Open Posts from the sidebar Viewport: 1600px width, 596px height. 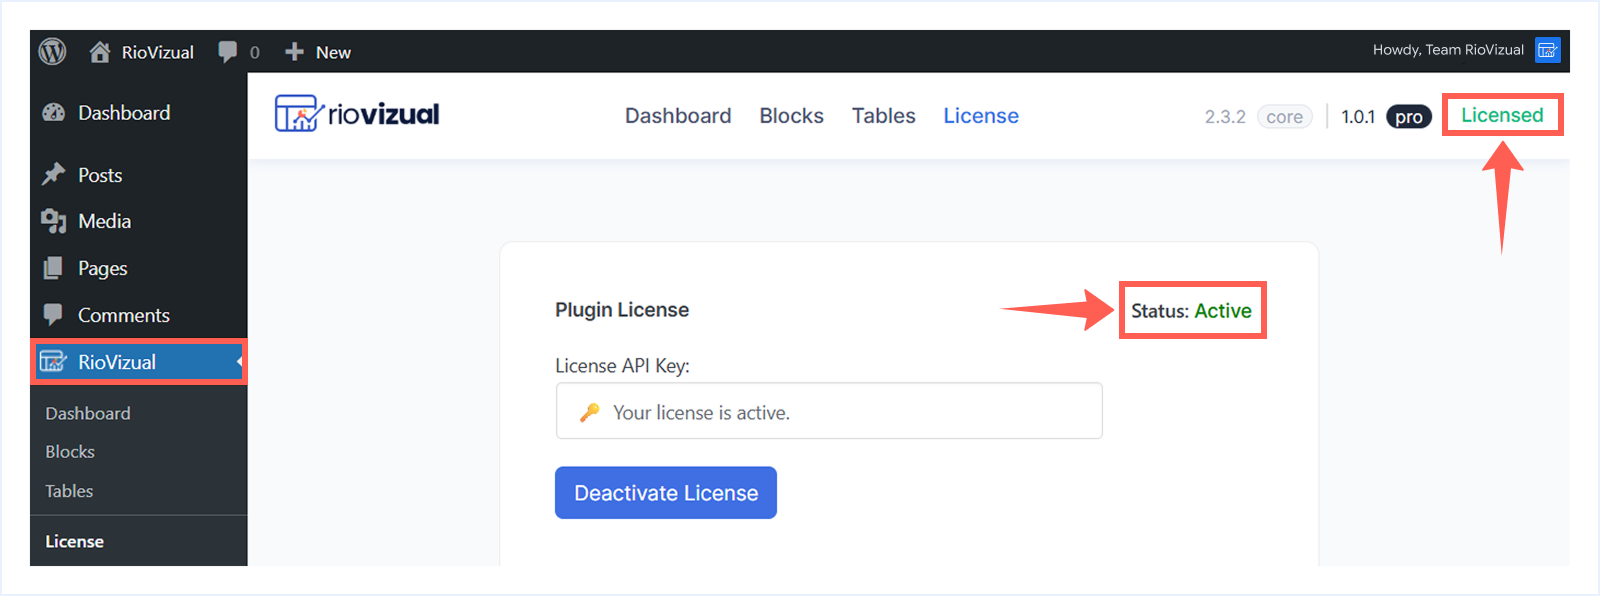coord(100,175)
